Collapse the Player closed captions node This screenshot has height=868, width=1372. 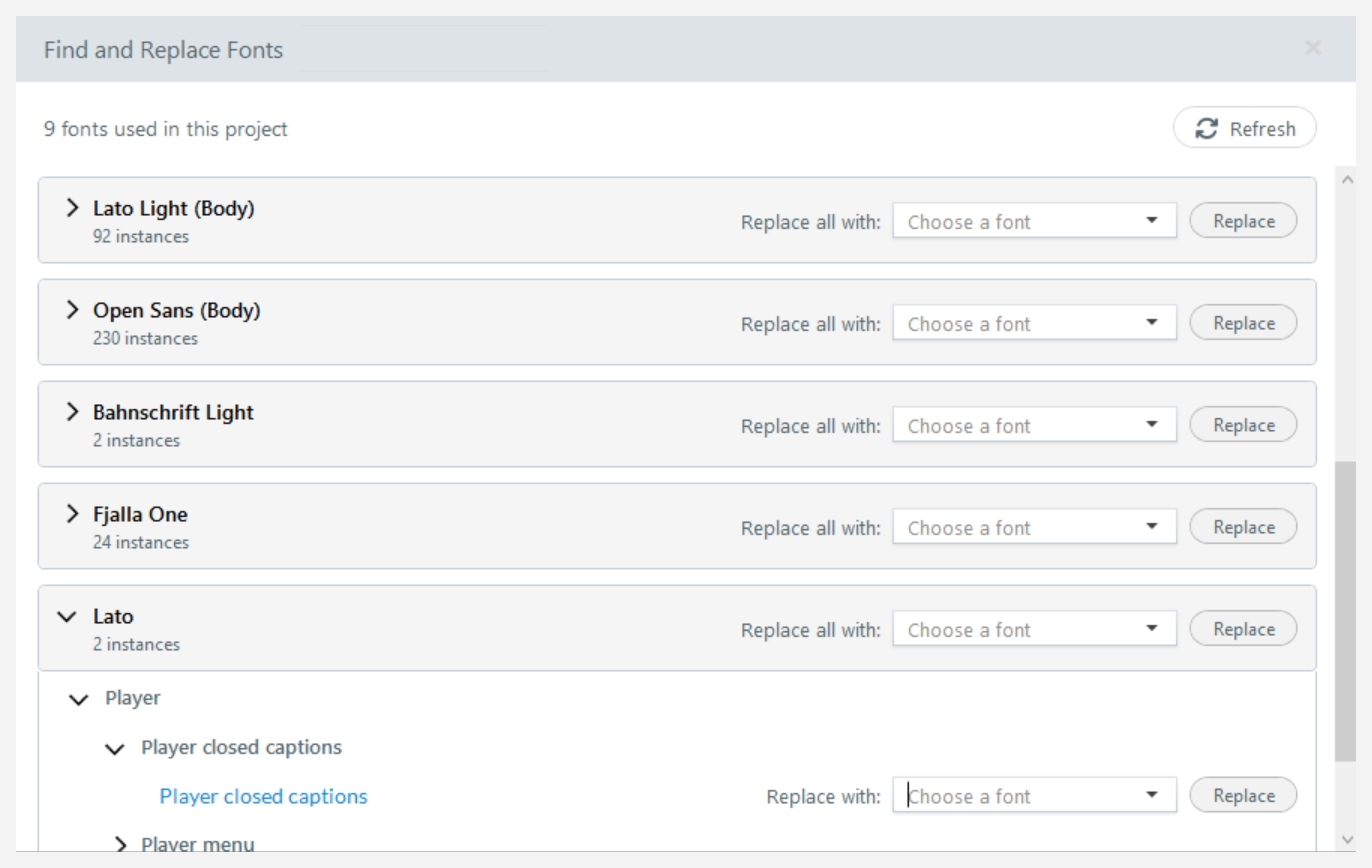pos(115,748)
